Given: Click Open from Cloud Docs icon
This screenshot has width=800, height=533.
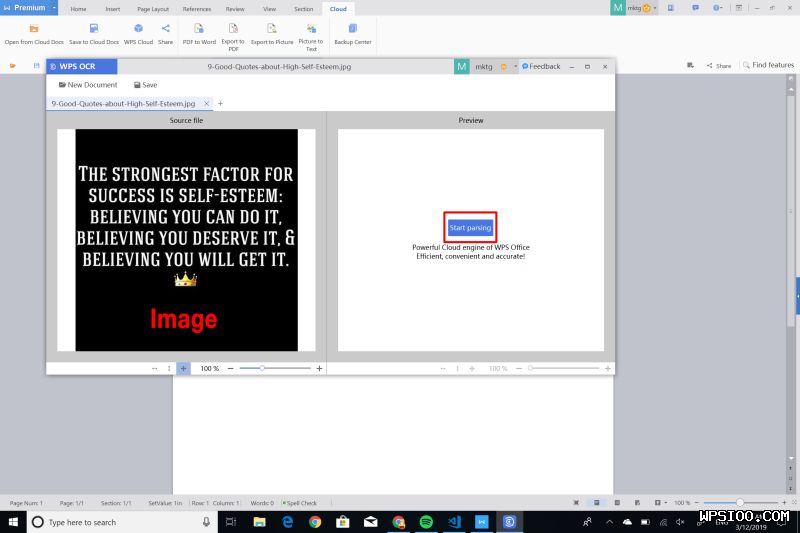Looking at the screenshot, I should 34,29.
